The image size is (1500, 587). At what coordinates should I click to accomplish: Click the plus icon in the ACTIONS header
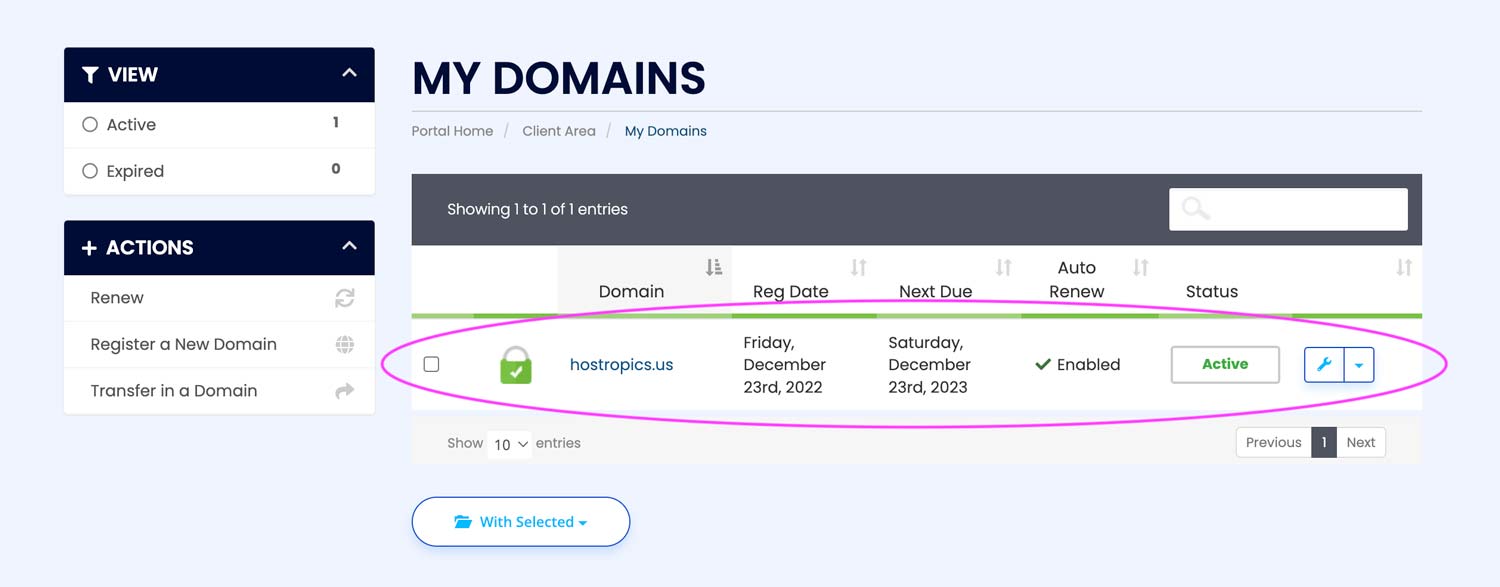[89, 247]
